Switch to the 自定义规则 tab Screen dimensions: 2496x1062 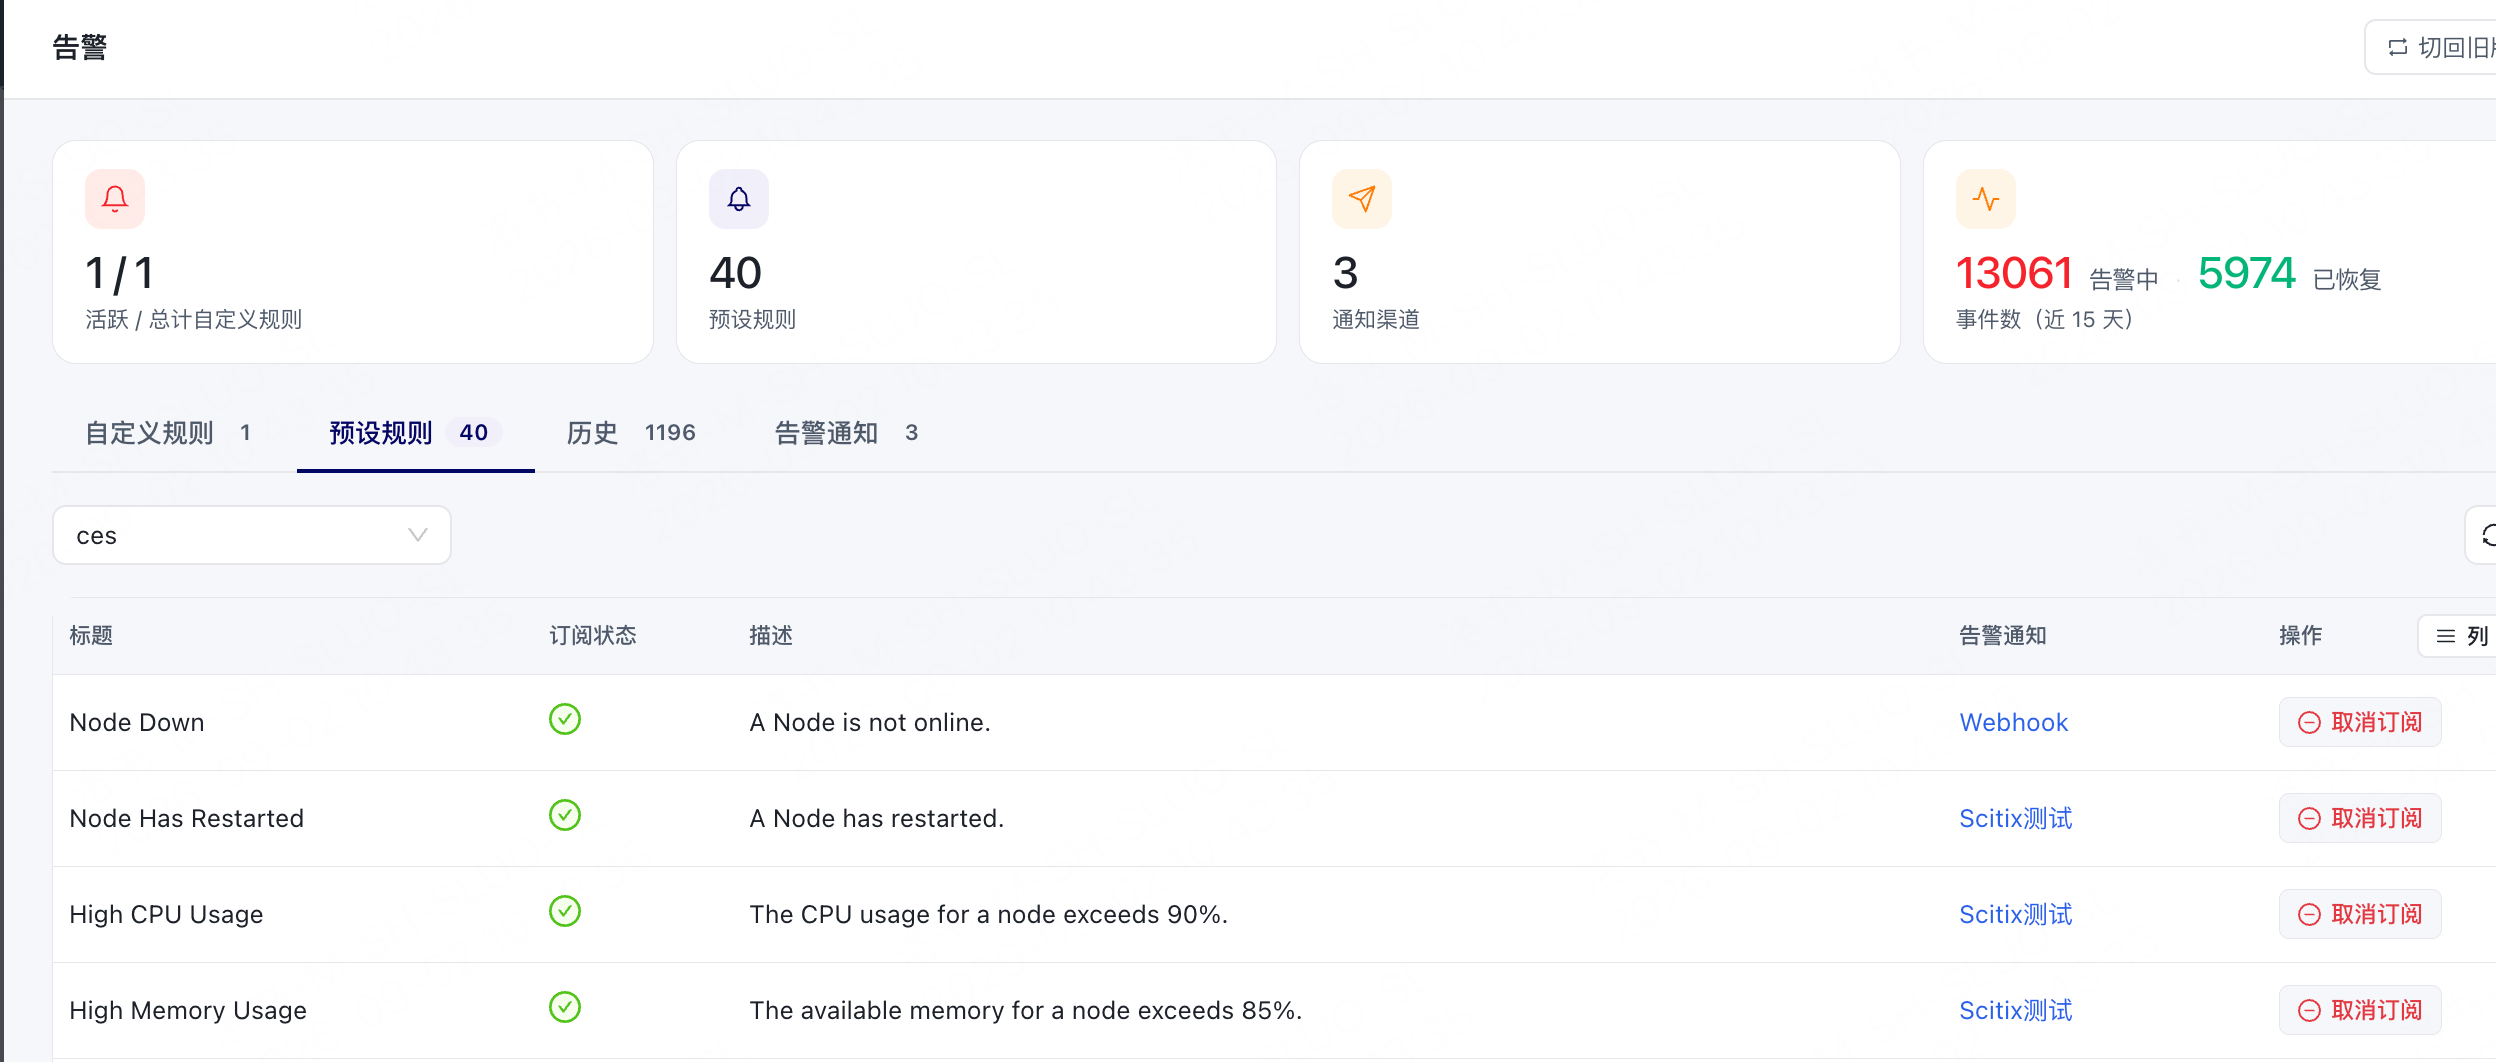tap(168, 433)
